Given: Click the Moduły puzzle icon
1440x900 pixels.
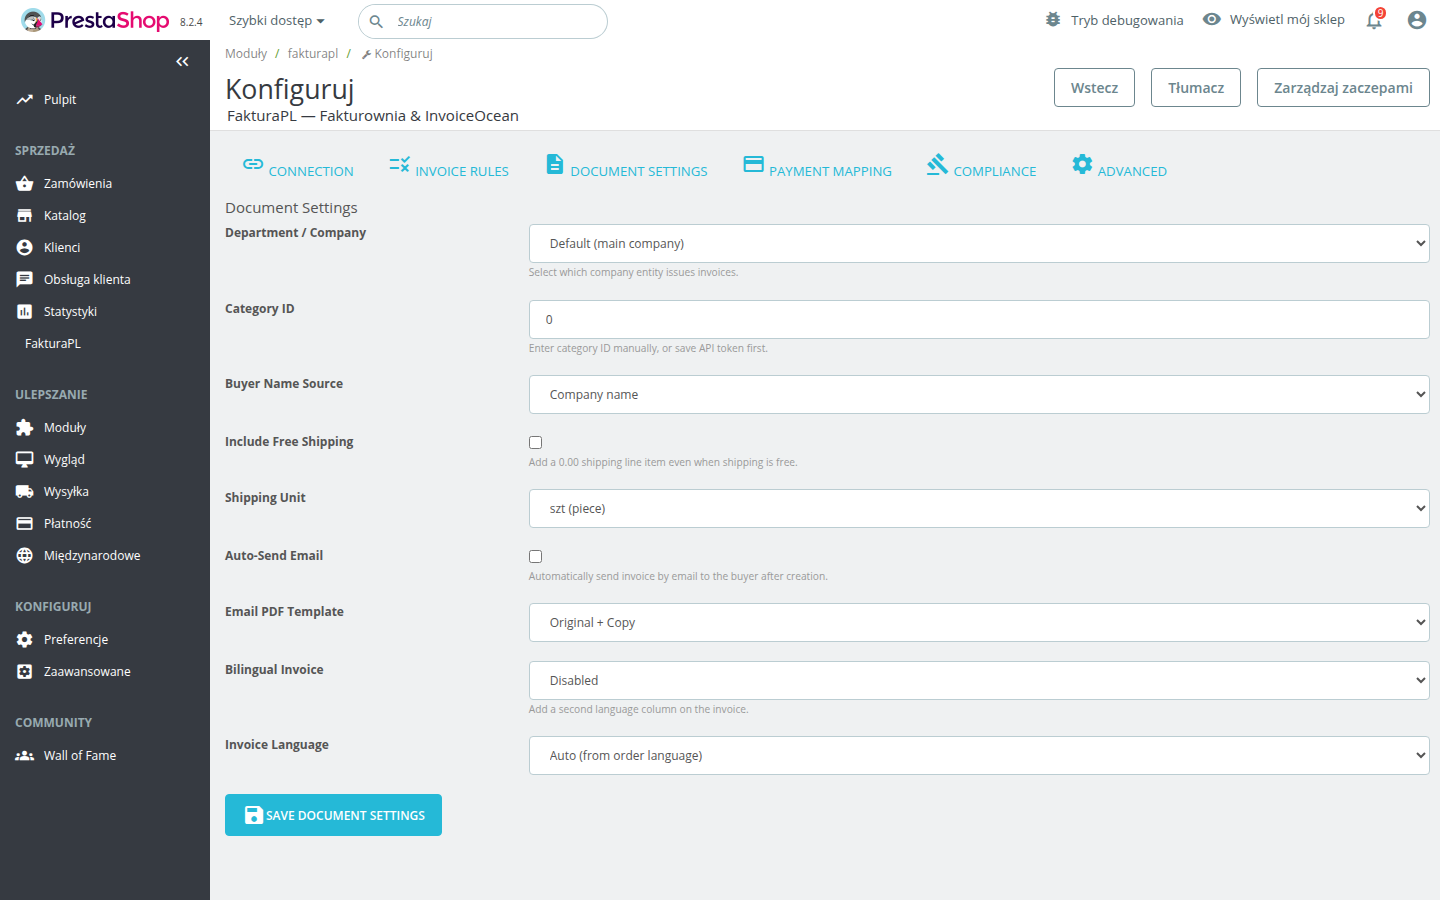Looking at the screenshot, I should (x=25, y=428).
